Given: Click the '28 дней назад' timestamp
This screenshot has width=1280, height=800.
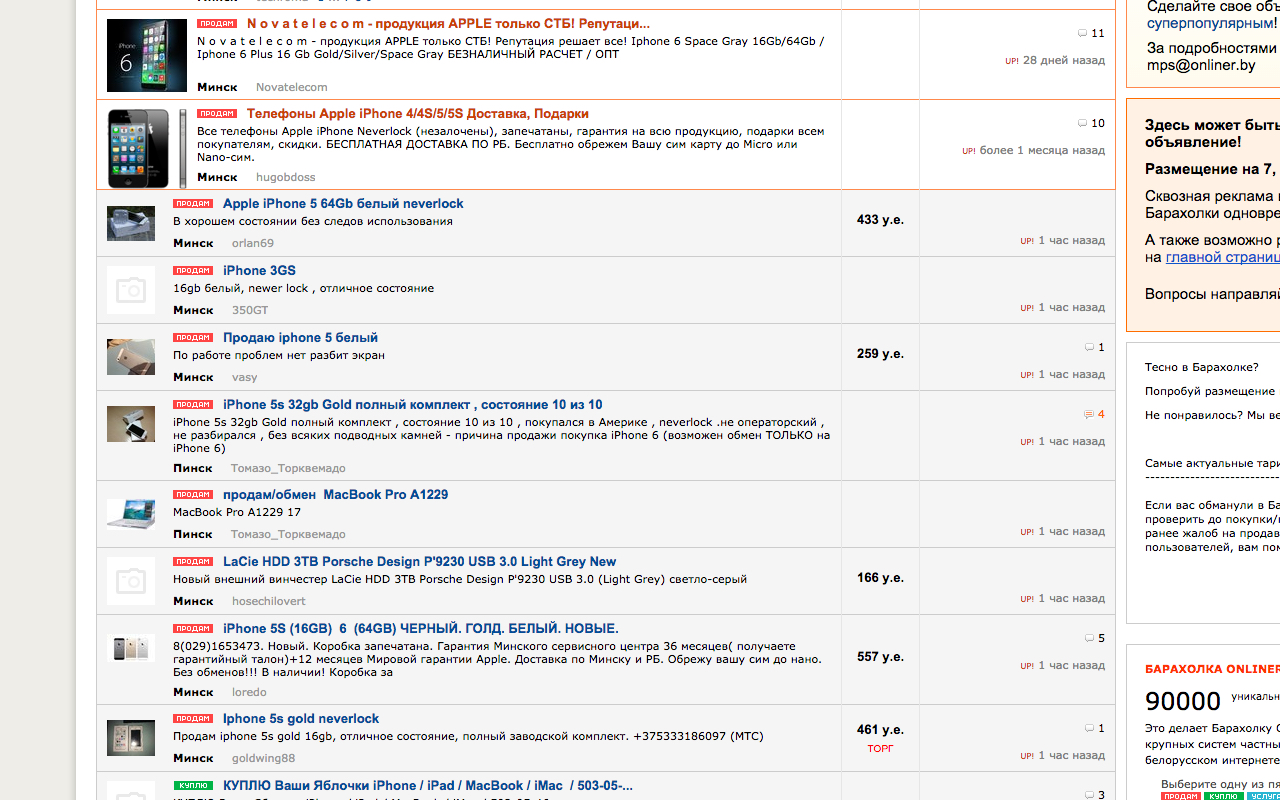Looking at the screenshot, I should pos(1064,60).
